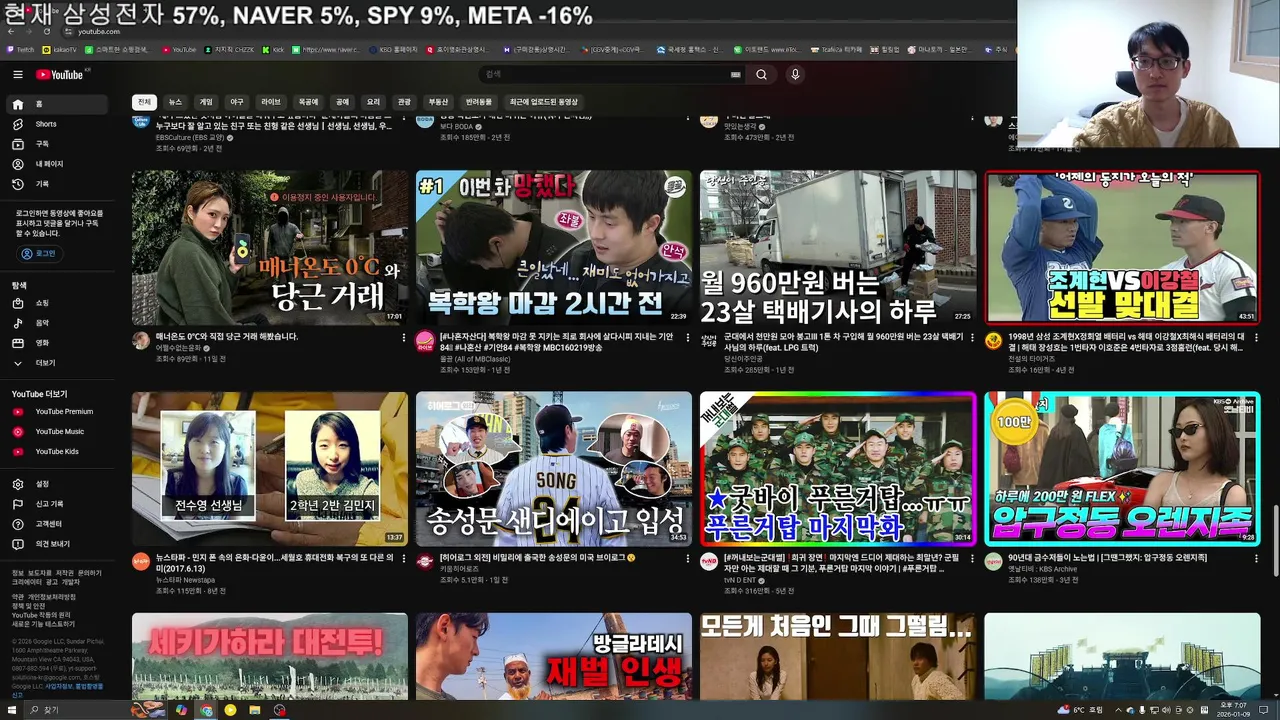Open Movies (영화) in Explore section

(x=58, y=343)
